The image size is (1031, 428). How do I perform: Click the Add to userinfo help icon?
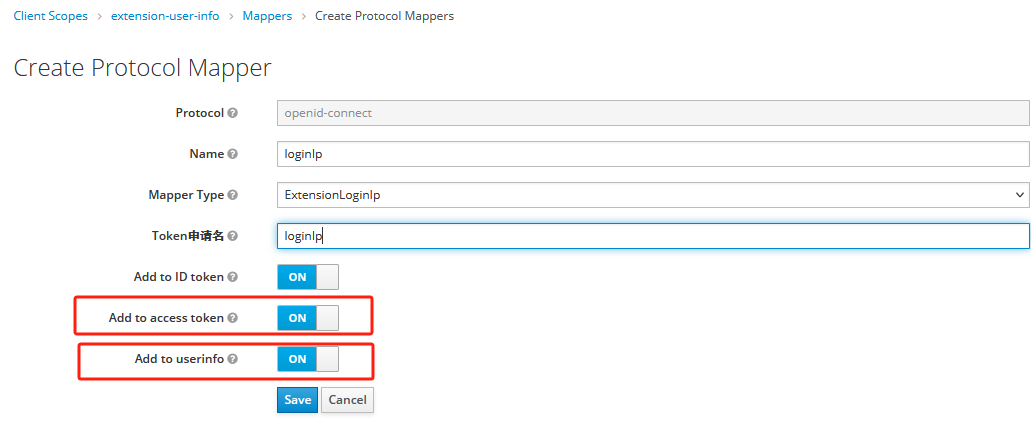[x=233, y=359]
